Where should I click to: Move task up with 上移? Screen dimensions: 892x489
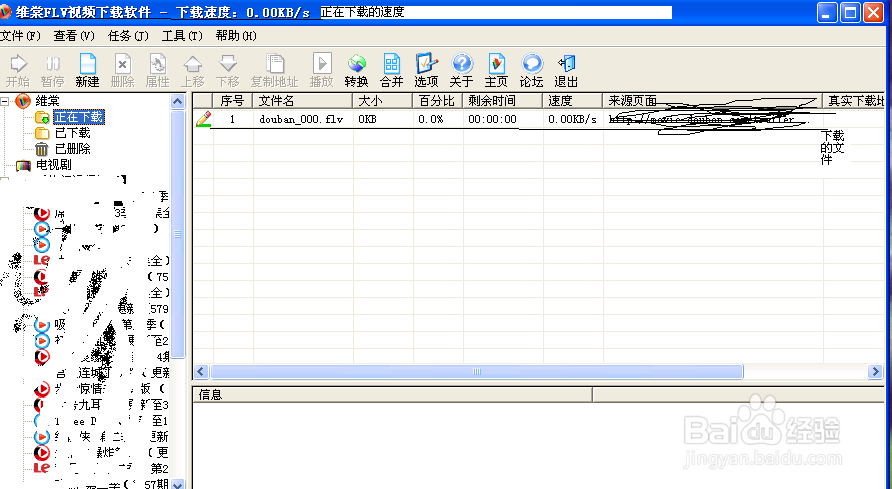(193, 64)
